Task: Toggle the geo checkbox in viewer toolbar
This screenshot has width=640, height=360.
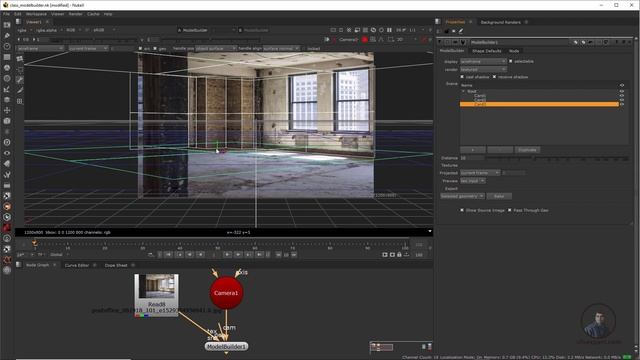Action: (x=155, y=49)
